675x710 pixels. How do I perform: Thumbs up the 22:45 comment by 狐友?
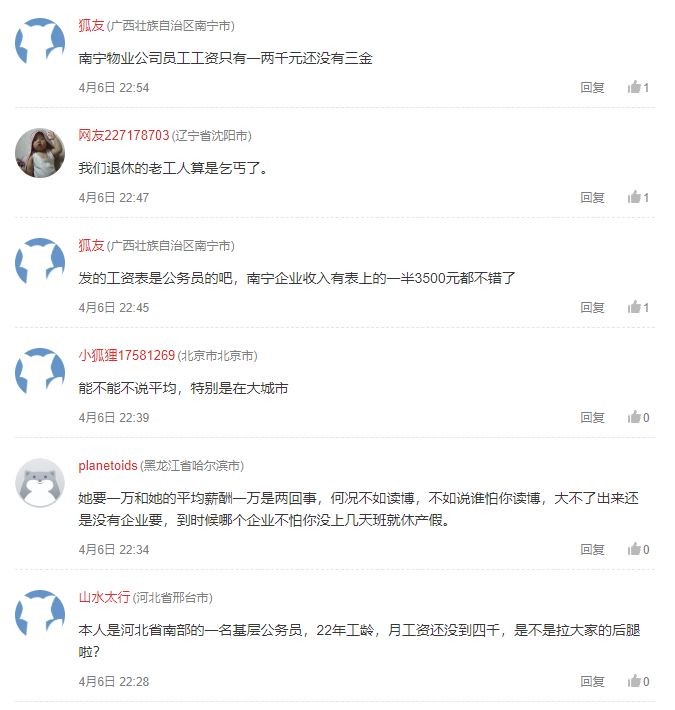pos(634,308)
